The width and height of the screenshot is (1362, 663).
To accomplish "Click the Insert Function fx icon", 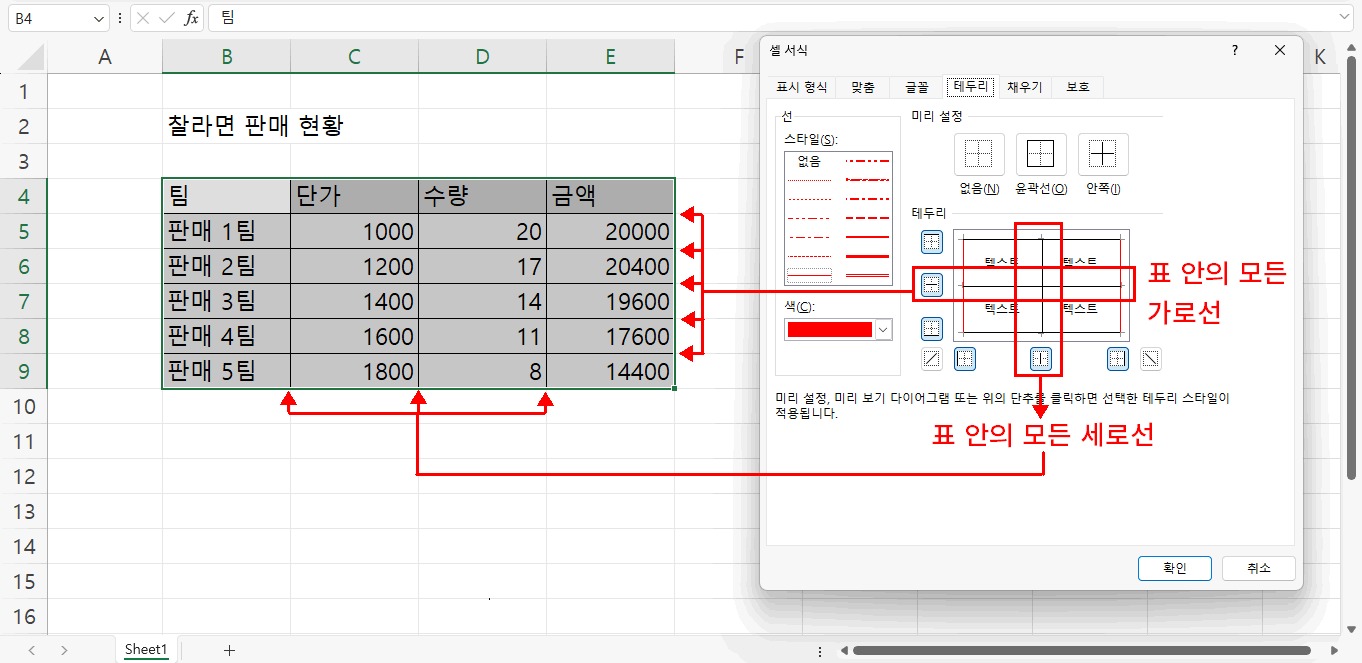I will click(191, 18).
